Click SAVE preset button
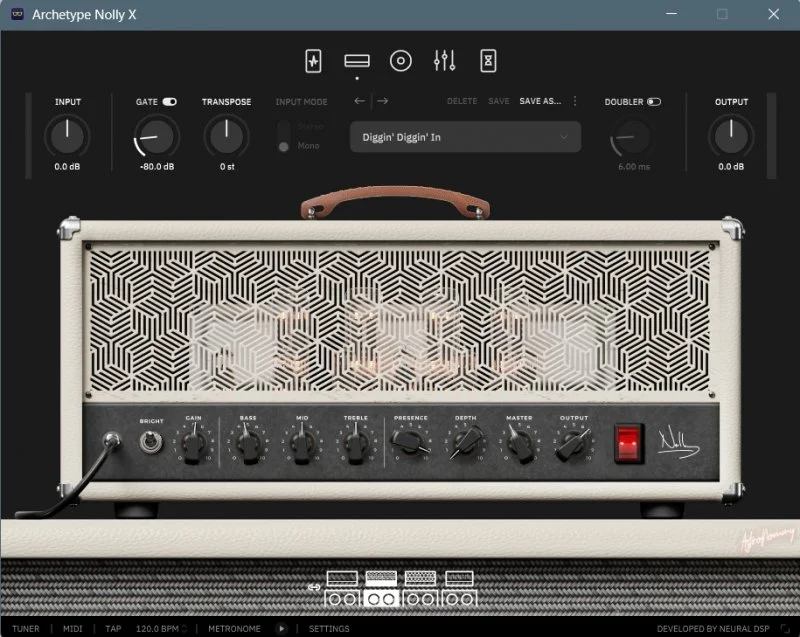 coord(498,101)
